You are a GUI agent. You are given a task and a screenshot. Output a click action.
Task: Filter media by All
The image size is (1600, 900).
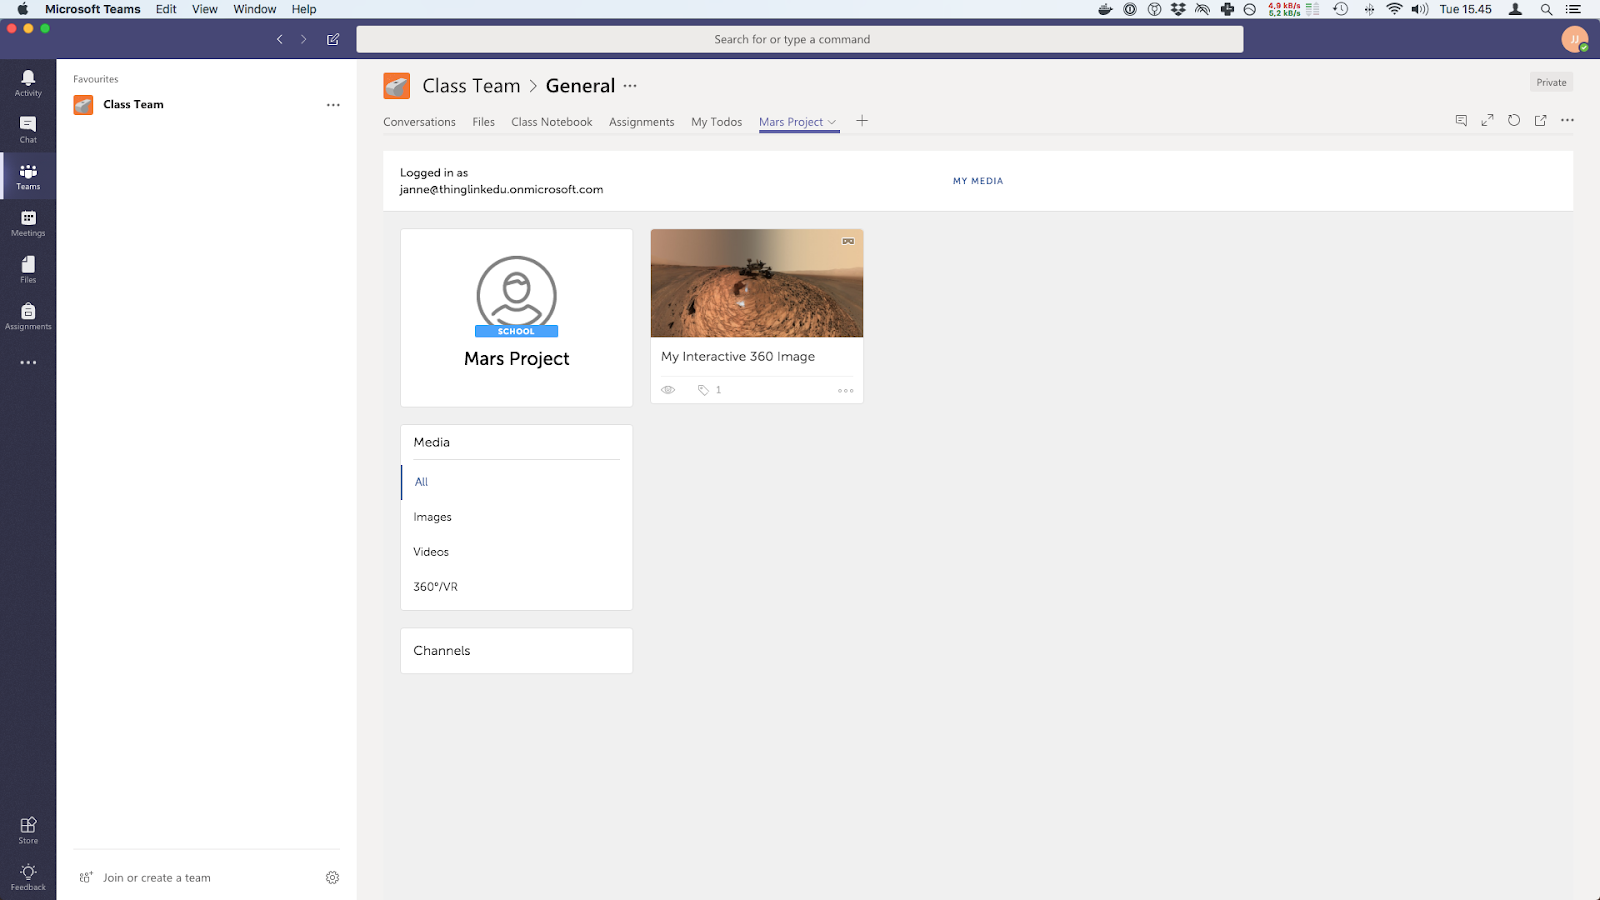coord(422,482)
